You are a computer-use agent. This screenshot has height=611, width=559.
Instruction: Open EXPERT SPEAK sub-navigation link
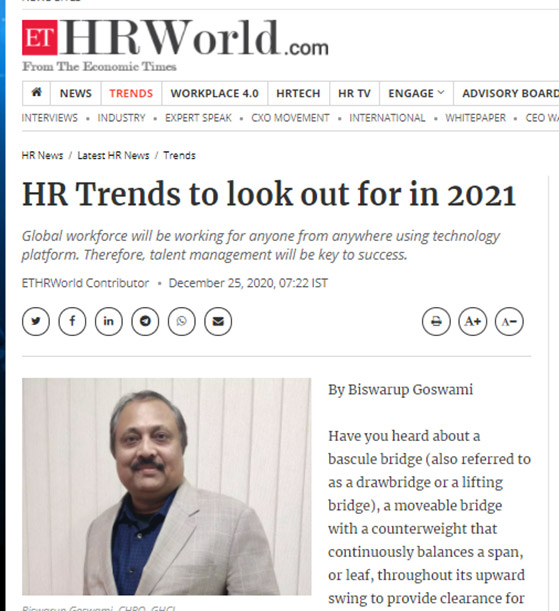point(198,118)
